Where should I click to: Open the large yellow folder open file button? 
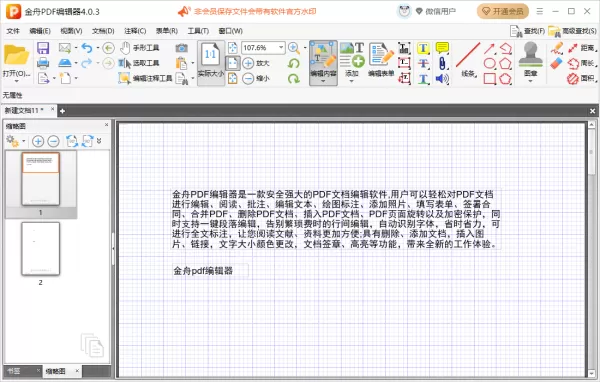point(16,56)
